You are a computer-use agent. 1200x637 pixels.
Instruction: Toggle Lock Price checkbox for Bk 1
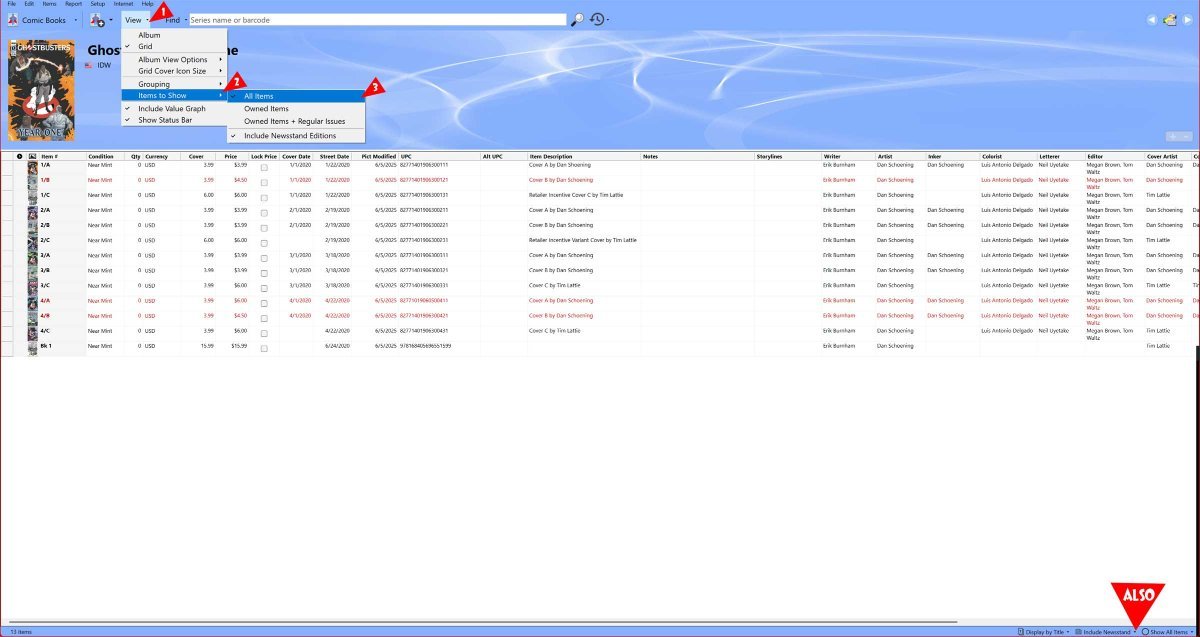[x=264, y=349]
